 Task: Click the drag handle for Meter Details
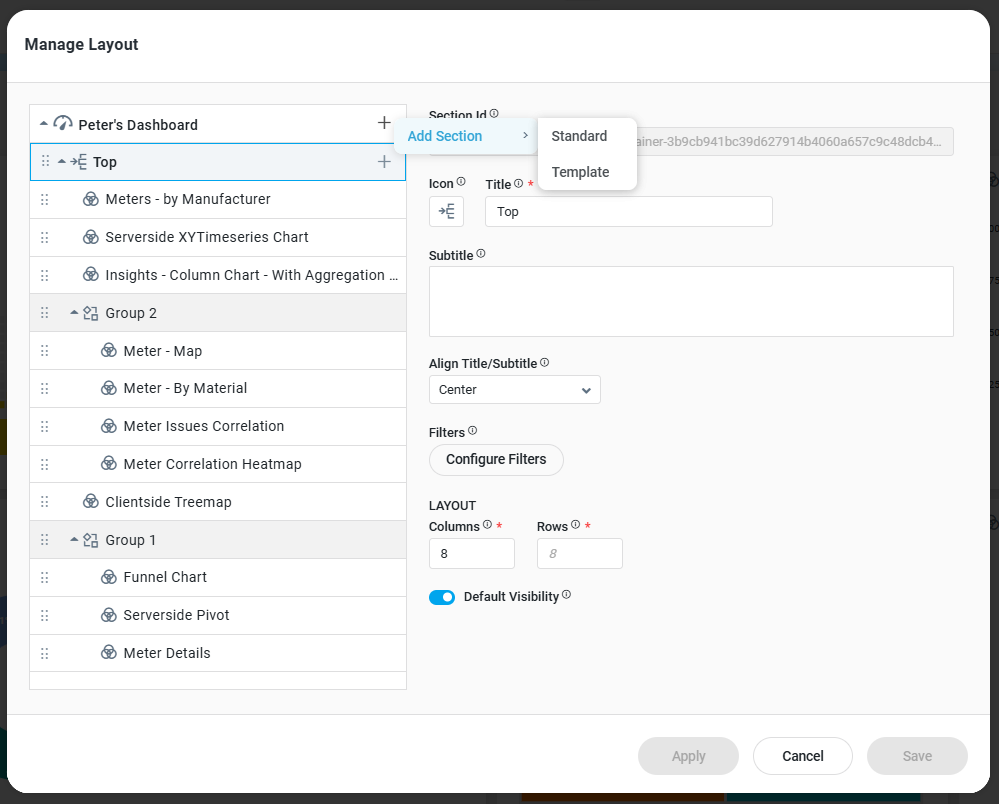(x=44, y=653)
